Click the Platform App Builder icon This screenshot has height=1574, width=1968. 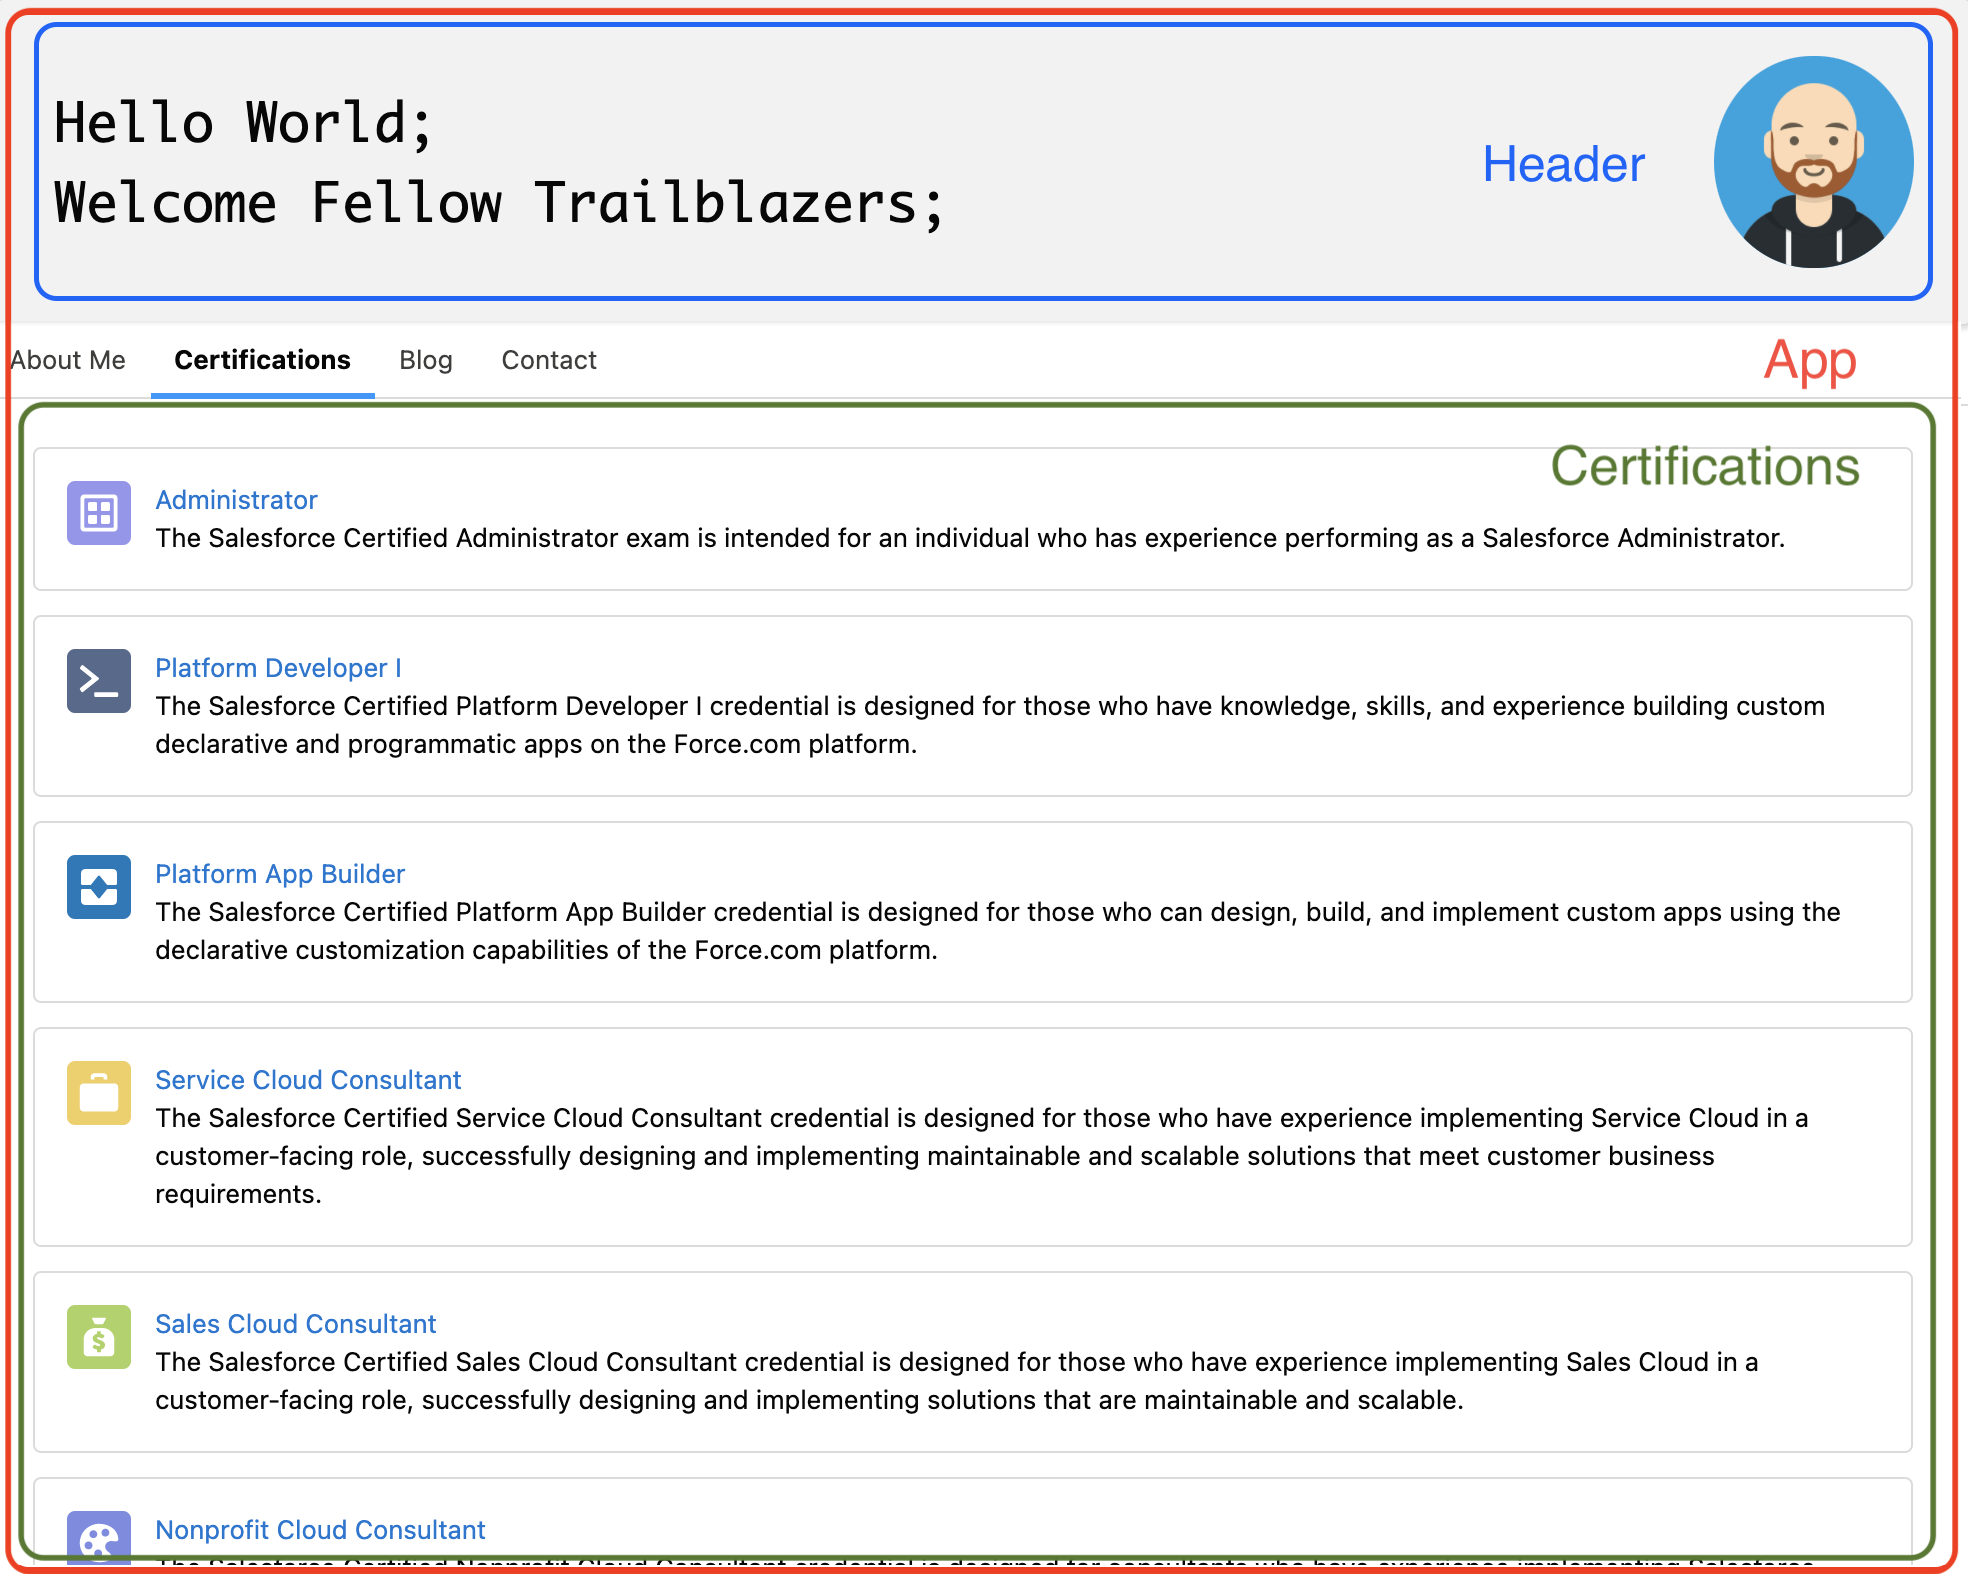[99, 887]
